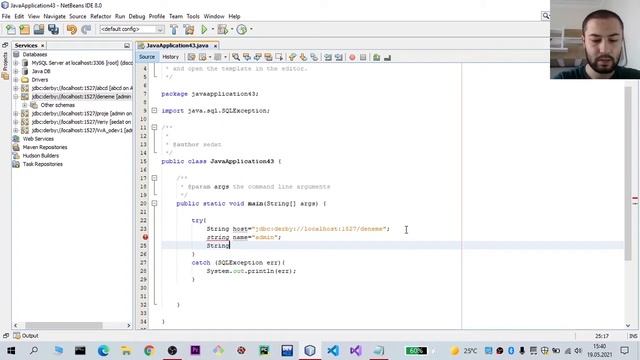Open Run Project dropdown arrow
The width and height of the screenshot is (640, 360).
[x=212, y=29]
